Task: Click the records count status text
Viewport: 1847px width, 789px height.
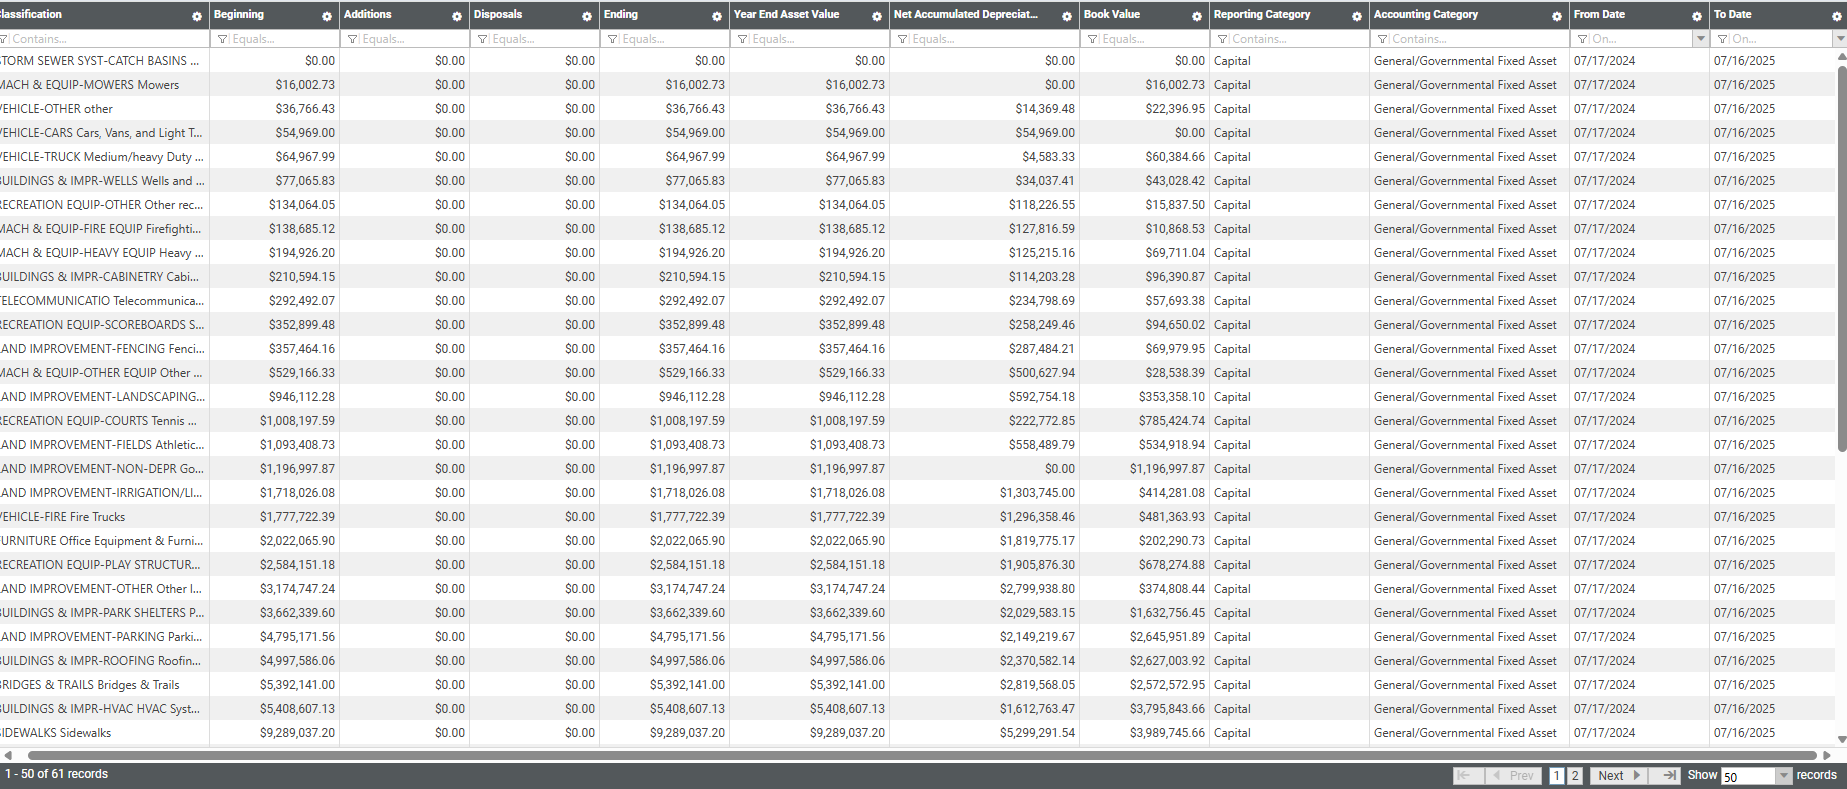Action: click(x=57, y=774)
